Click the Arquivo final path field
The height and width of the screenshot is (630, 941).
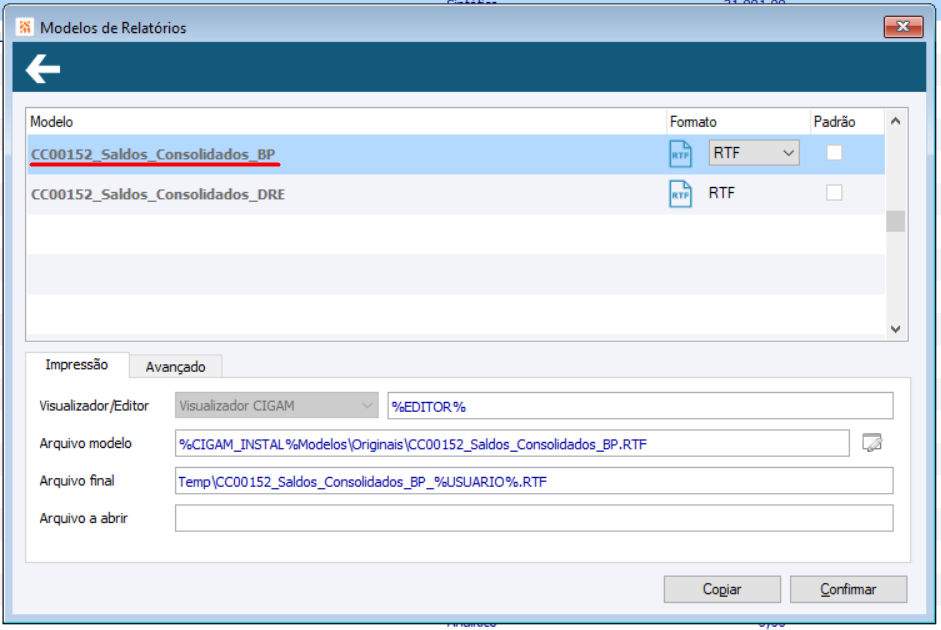(x=534, y=481)
